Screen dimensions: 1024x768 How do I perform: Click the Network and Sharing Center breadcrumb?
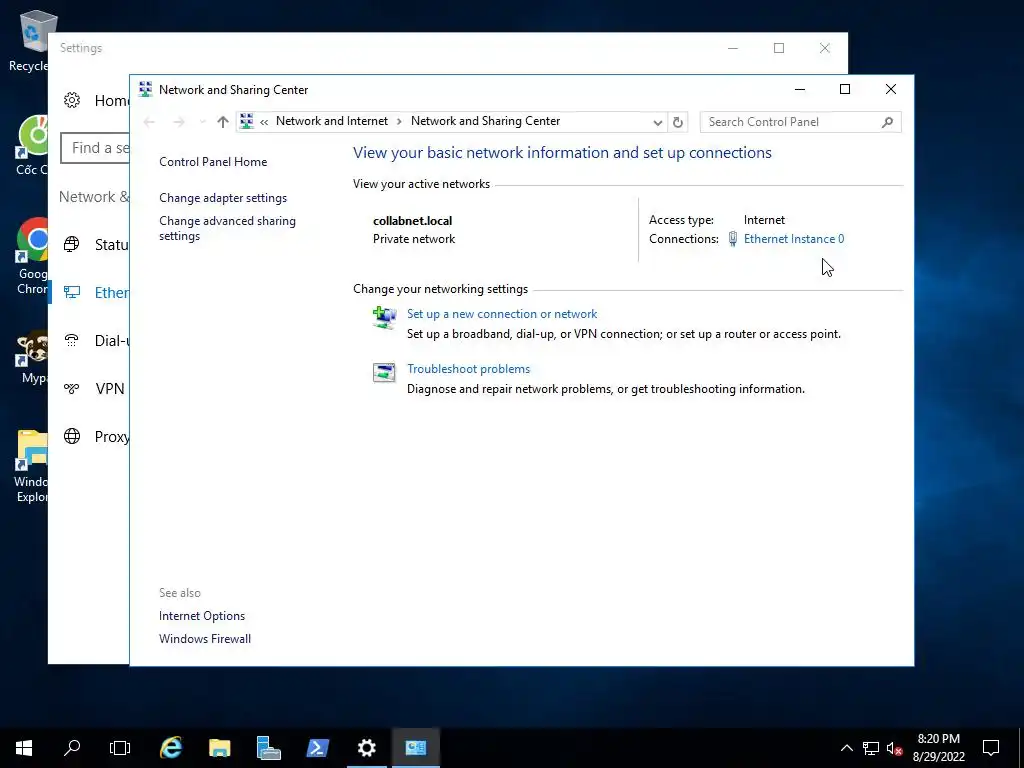coord(485,121)
